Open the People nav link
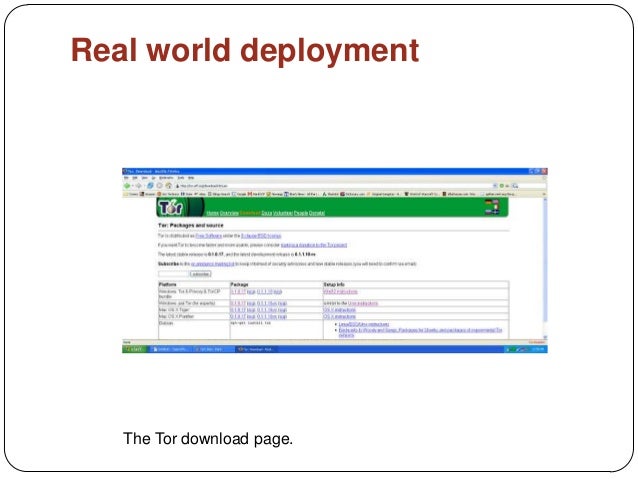Screen dimensions: 638x479 [301, 213]
